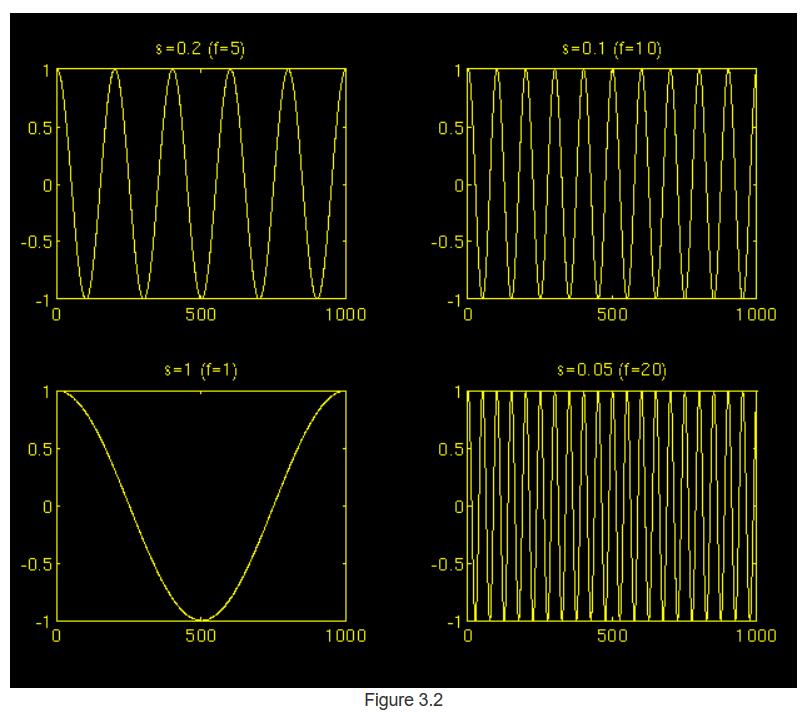The height and width of the screenshot is (718, 808).
Task: Select the s=0.05 (f=20) dense waveform plot
Action: pos(612,506)
